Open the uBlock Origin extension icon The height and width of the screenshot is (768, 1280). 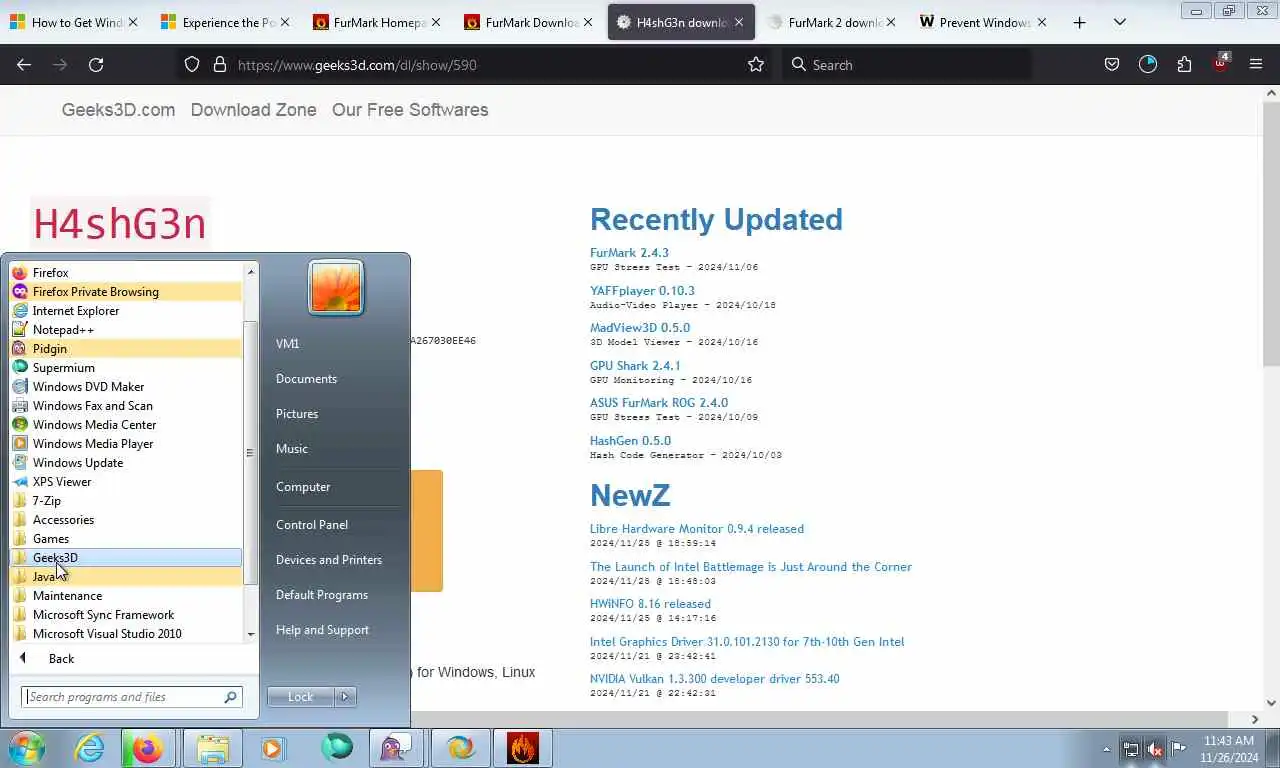(1221, 63)
